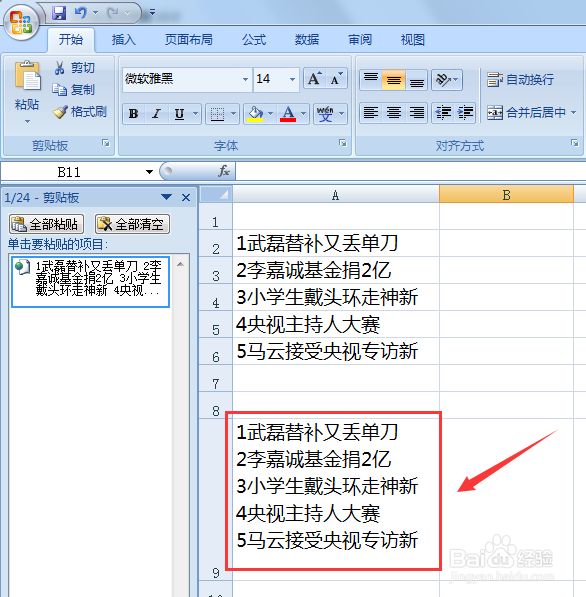Screen dimensions: 586x597
Task: Open the 数据 tab
Action: tap(307, 40)
